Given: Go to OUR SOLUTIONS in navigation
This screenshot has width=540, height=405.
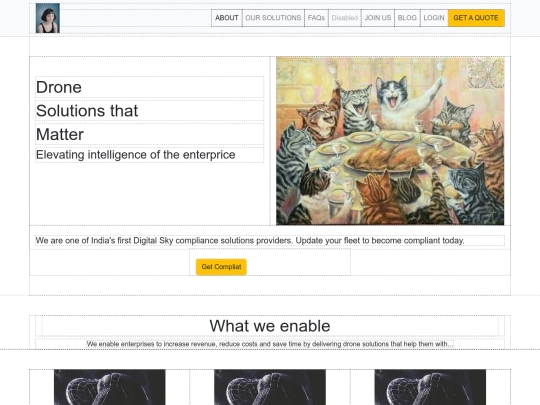Looking at the screenshot, I should [273, 18].
